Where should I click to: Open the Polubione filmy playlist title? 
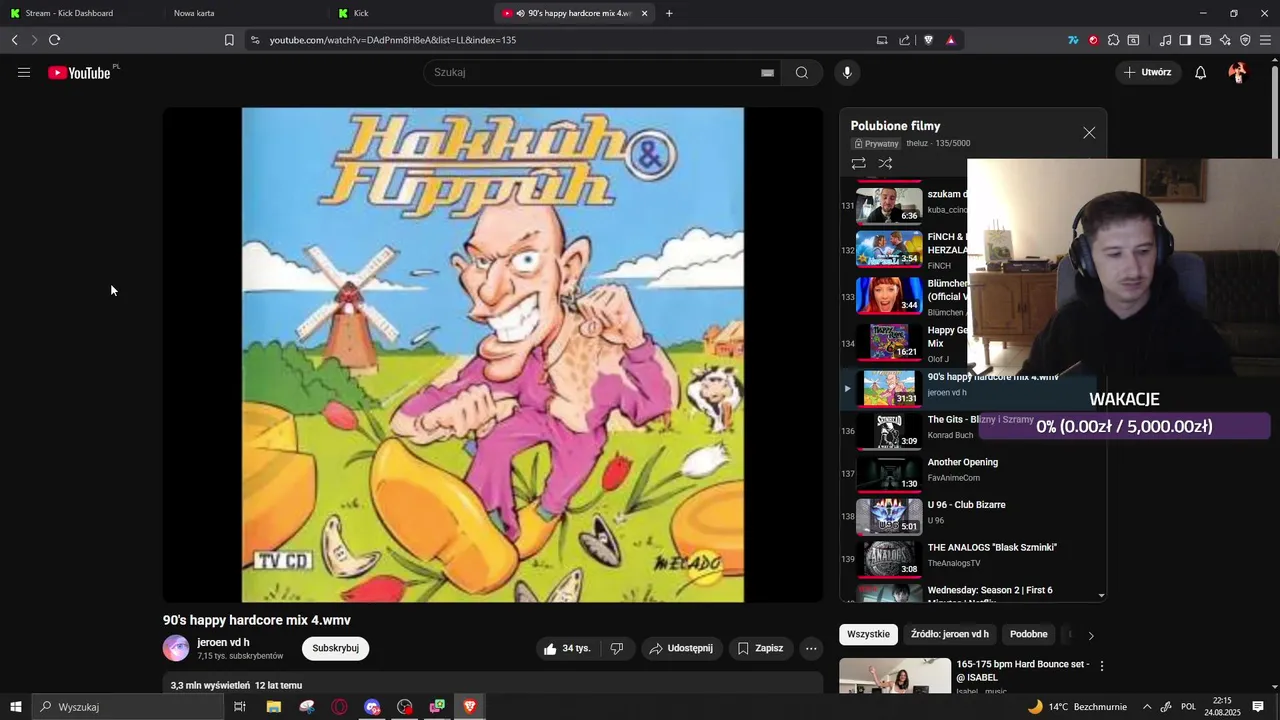[x=895, y=126]
